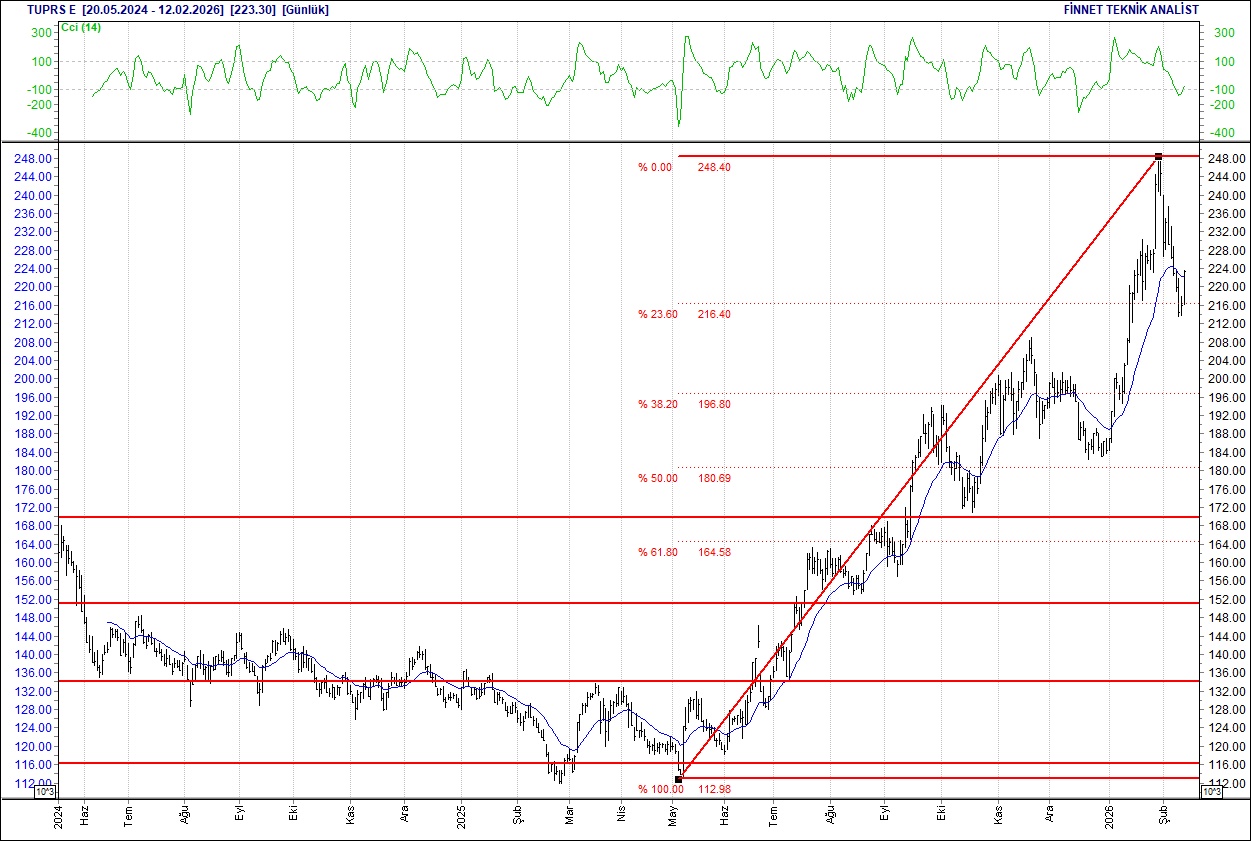Click the % 38.20 Fibonacci label
The image size is (1251, 841).
click(x=657, y=404)
